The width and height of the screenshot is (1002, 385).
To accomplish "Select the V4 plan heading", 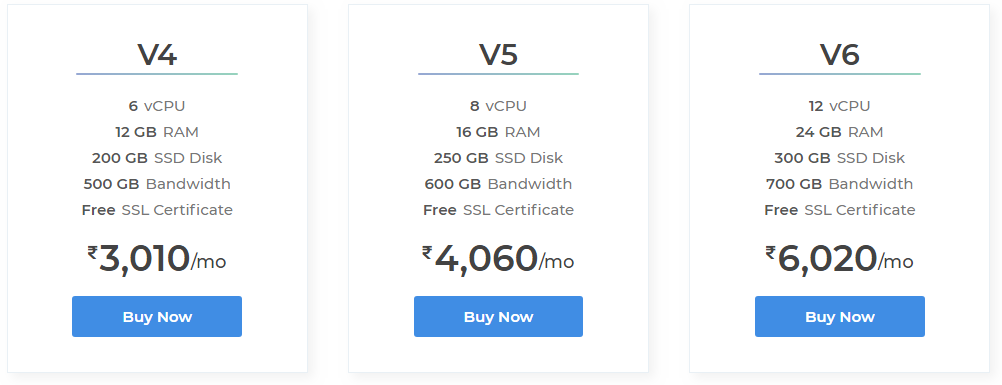I will point(157,55).
